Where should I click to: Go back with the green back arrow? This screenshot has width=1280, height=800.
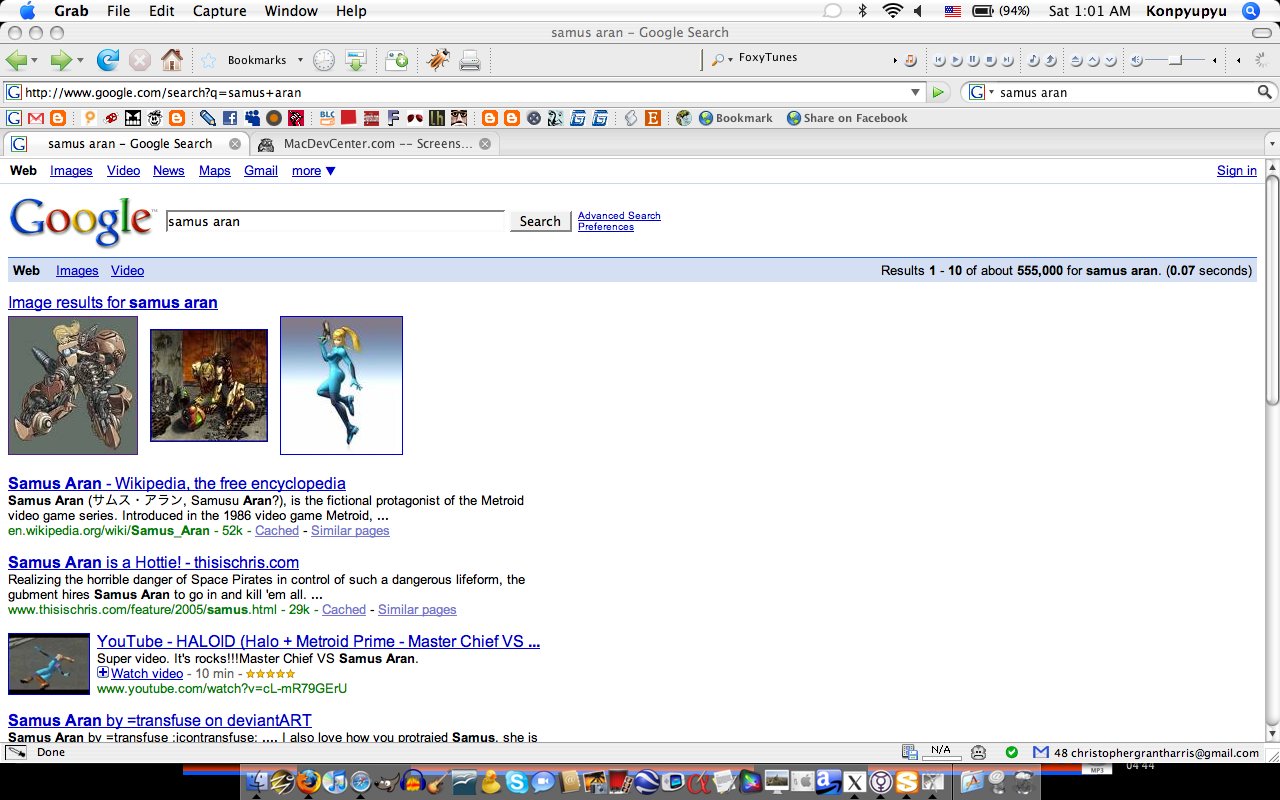click(16, 60)
